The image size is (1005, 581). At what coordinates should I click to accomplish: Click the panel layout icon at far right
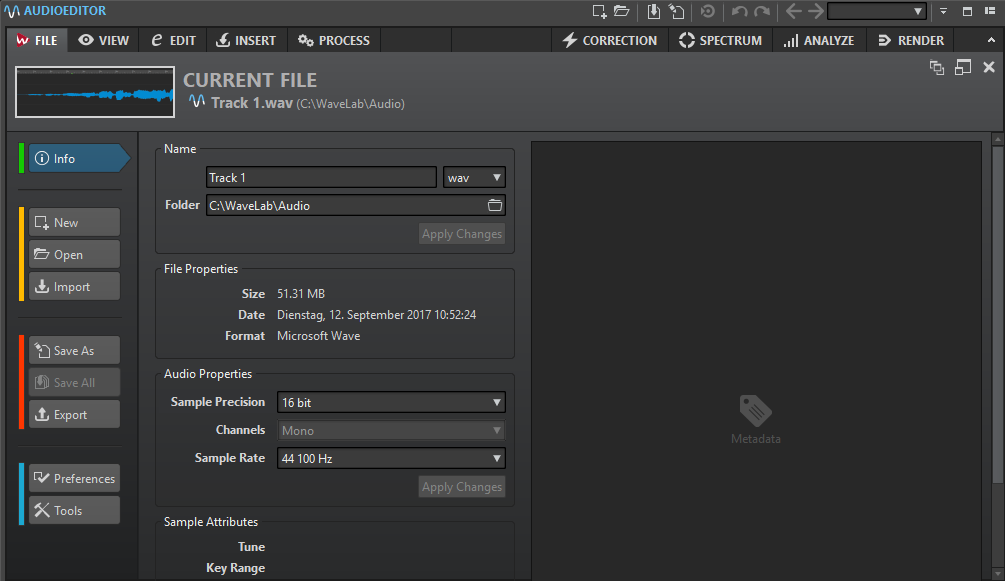990,11
